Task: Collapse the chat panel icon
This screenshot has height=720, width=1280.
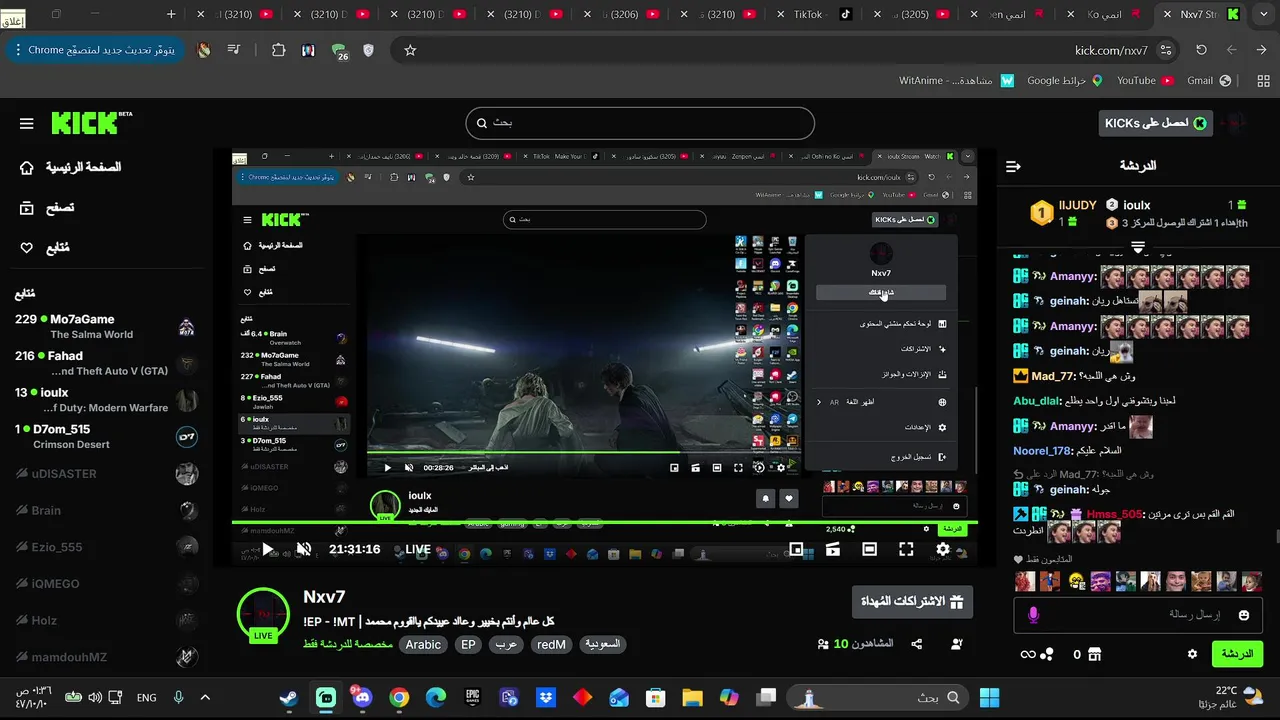Action: (1013, 166)
